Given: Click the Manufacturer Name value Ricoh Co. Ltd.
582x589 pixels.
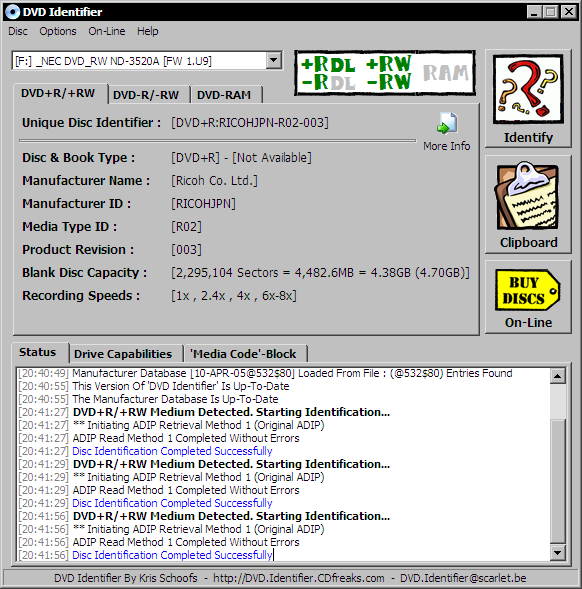Looking at the screenshot, I should (215, 181).
